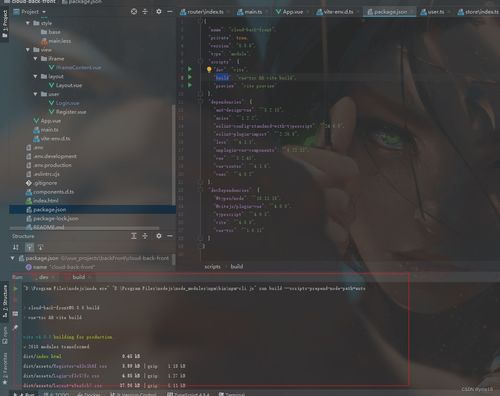Click the layout icon in Run panel sidebar
The image size is (500, 396).
pyautogui.click(x=15, y=314)
